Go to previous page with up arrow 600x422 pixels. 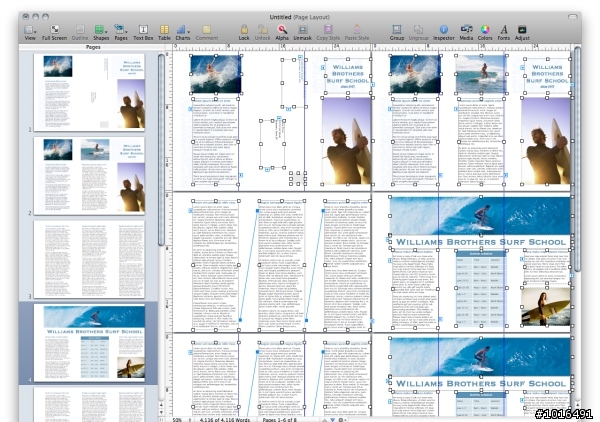[x=324, y=420]
